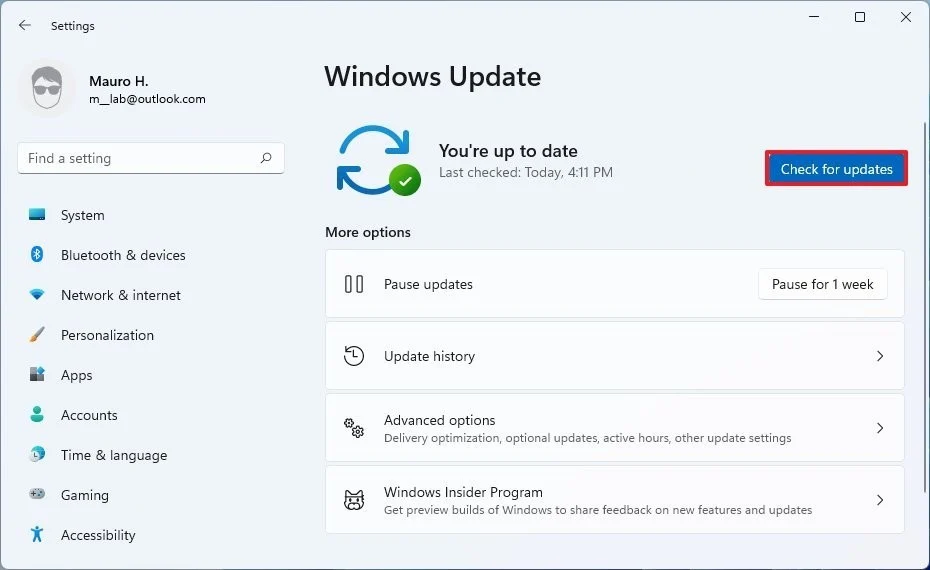Screen dimensions: 930x570
Task: Click Pause for 1 week
Action: (823, 284)
